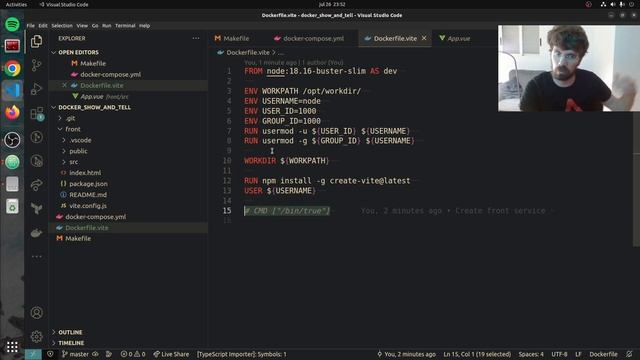Image resolution: width=640 pixels, height=360 pixels.
Task: Open the File menu
Action: tap(31, 25)
